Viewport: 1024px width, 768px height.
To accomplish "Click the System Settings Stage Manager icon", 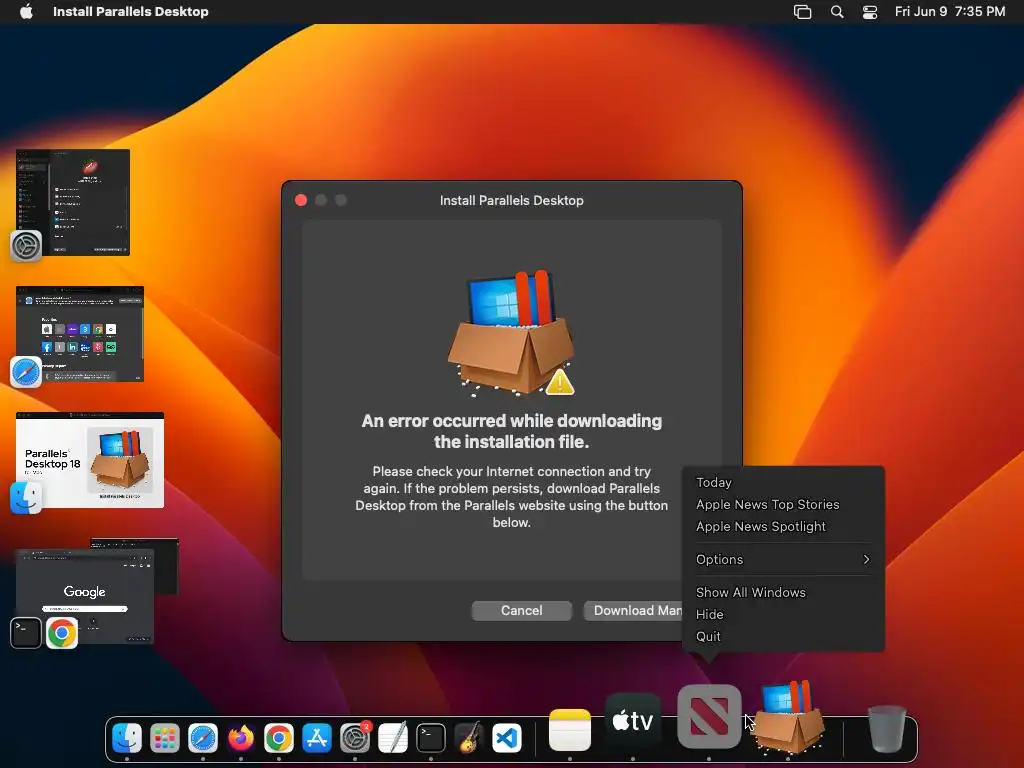I will tap(26, 246).
